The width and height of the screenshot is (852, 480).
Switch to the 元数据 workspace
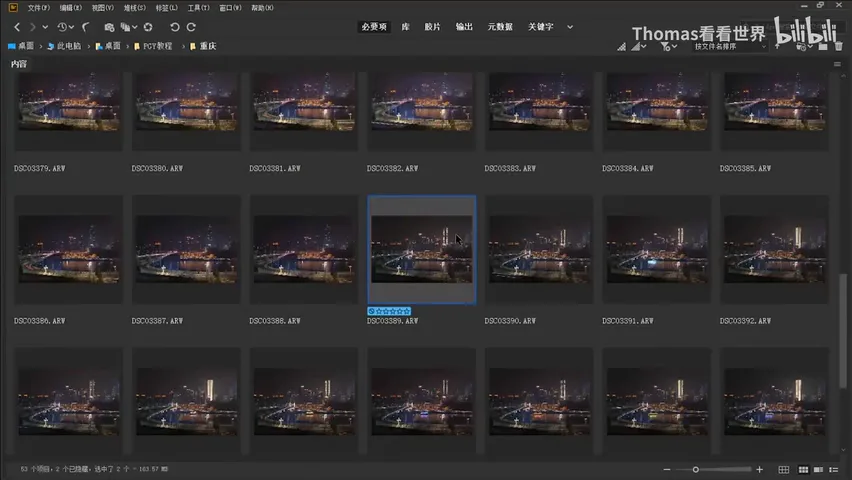pyautogui.click(x=500, y=27)
